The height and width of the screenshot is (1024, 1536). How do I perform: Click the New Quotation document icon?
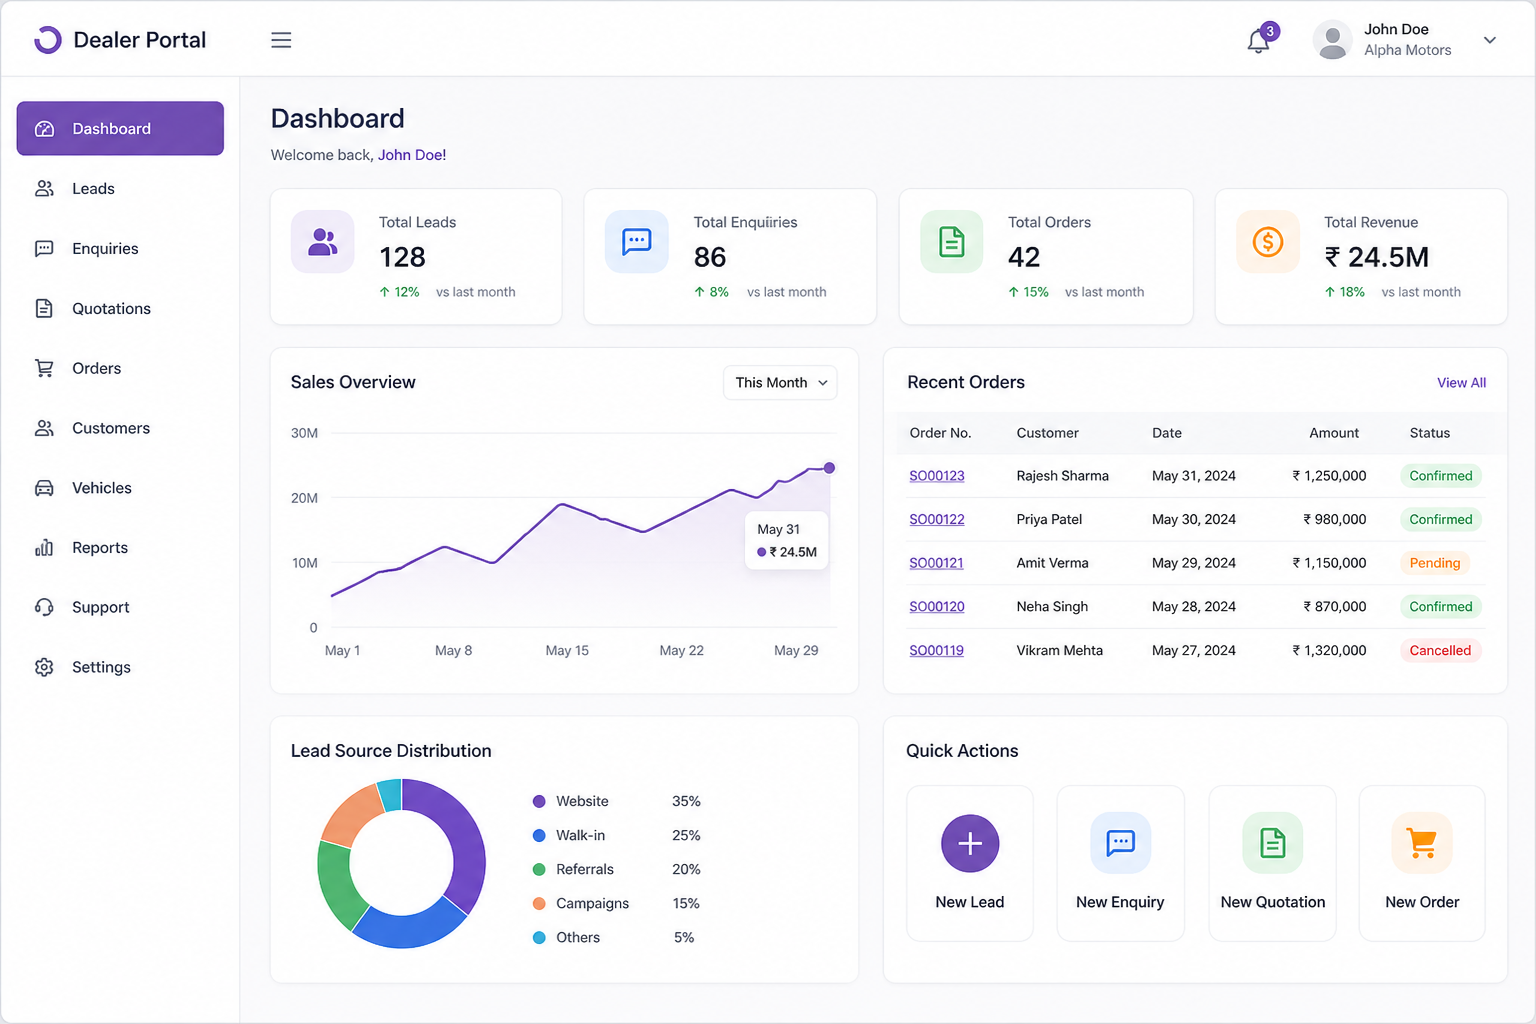pos(1273,843)
